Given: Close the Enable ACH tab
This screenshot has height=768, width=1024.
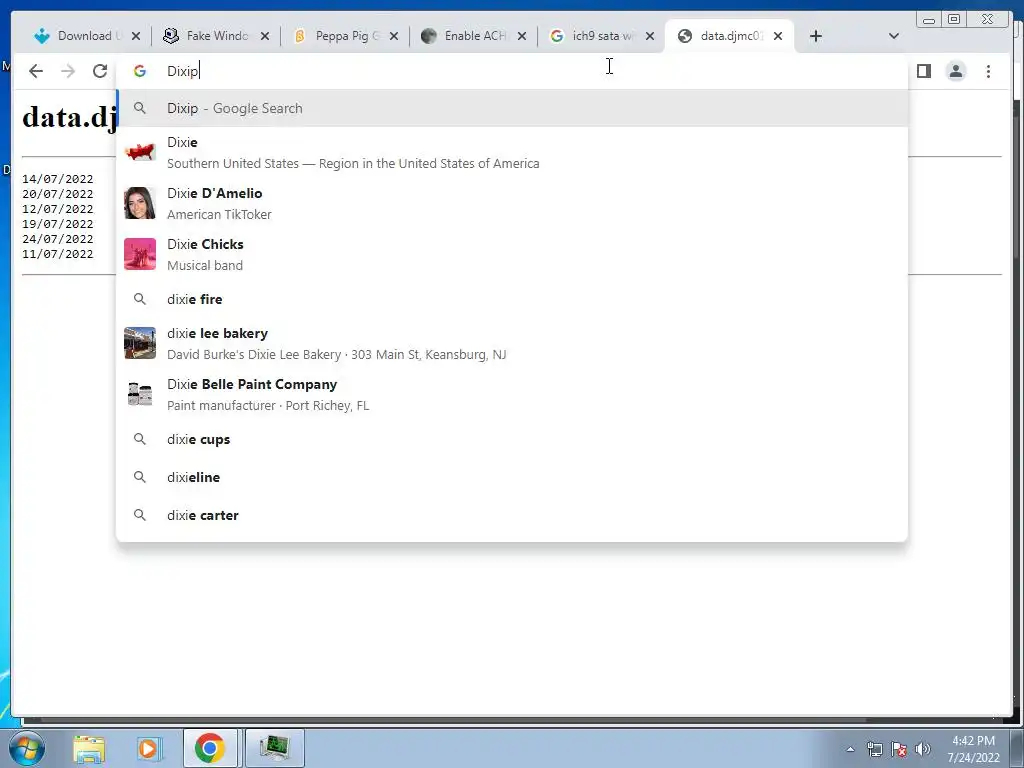Looking at the screenshot, I should 522,37.
